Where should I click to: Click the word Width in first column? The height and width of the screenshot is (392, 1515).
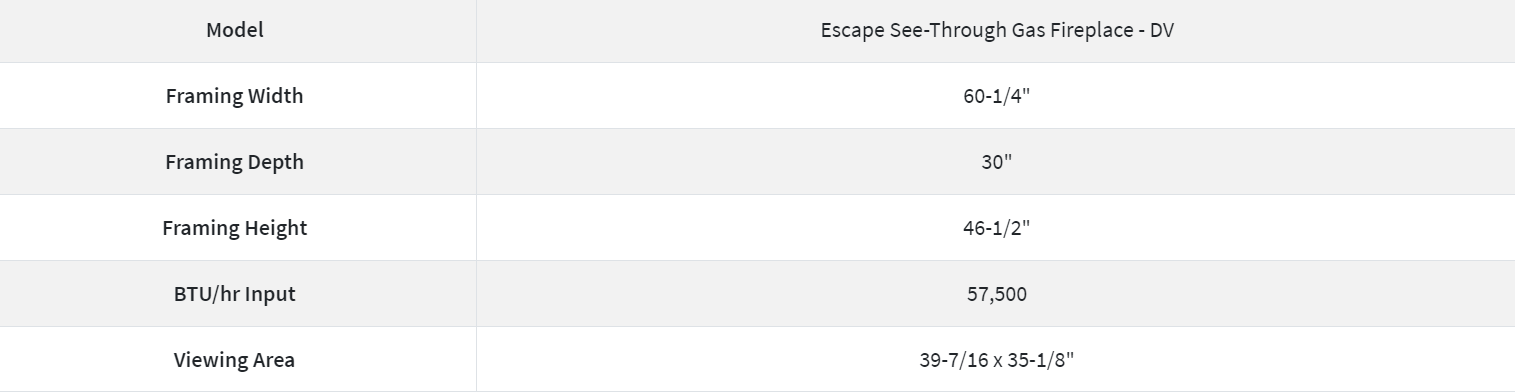click(x=273, y=96)
